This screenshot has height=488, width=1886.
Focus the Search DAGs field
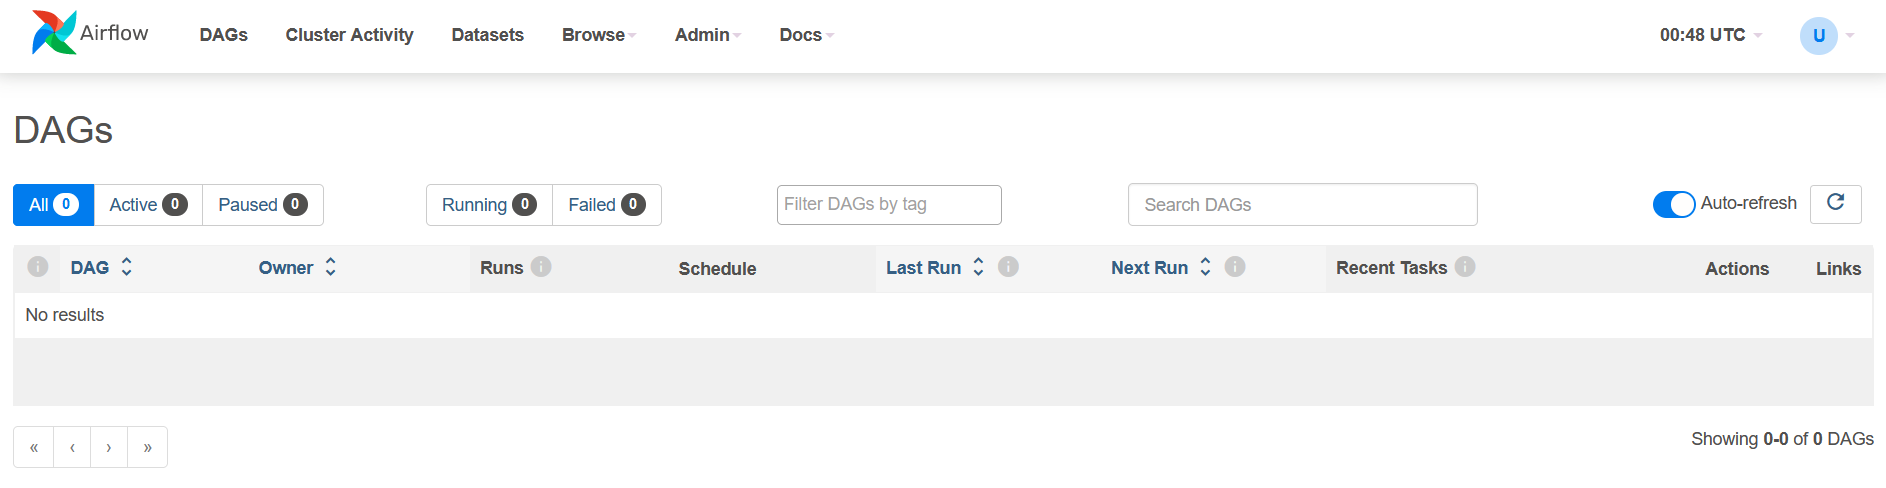[x=1302, y=205]
